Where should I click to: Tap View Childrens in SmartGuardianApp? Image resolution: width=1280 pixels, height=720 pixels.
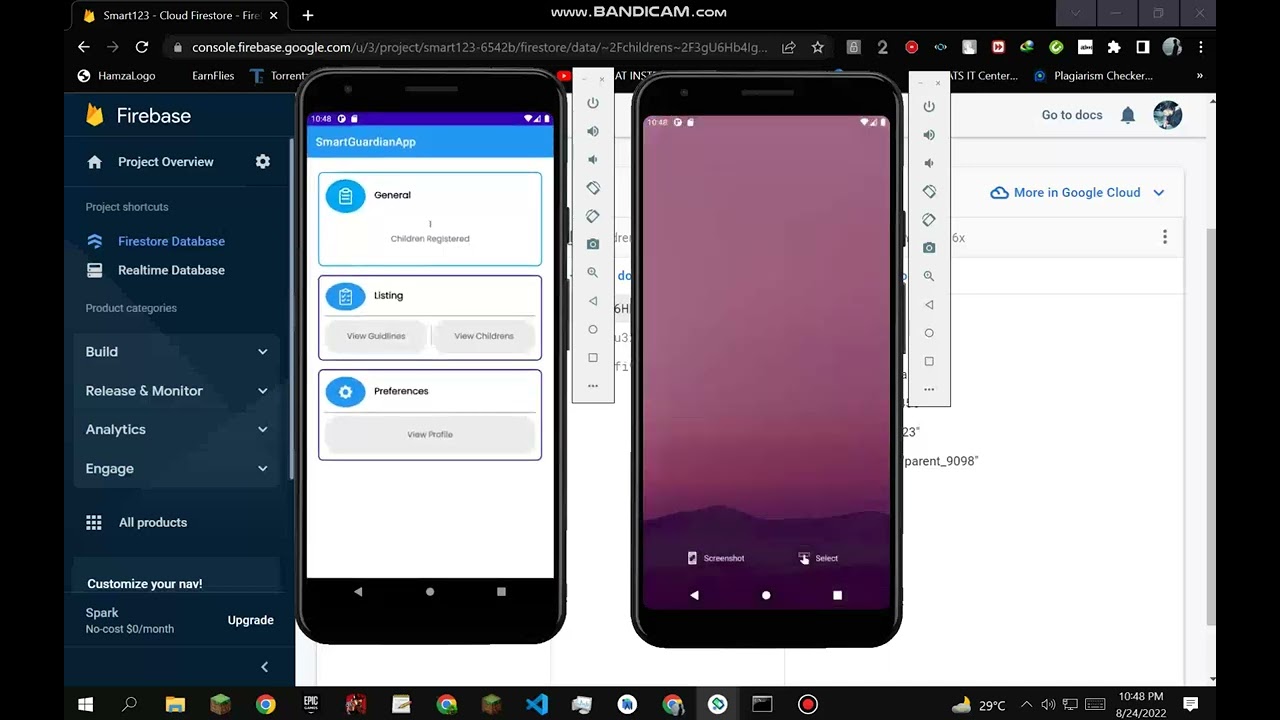[x=484, y=336]
